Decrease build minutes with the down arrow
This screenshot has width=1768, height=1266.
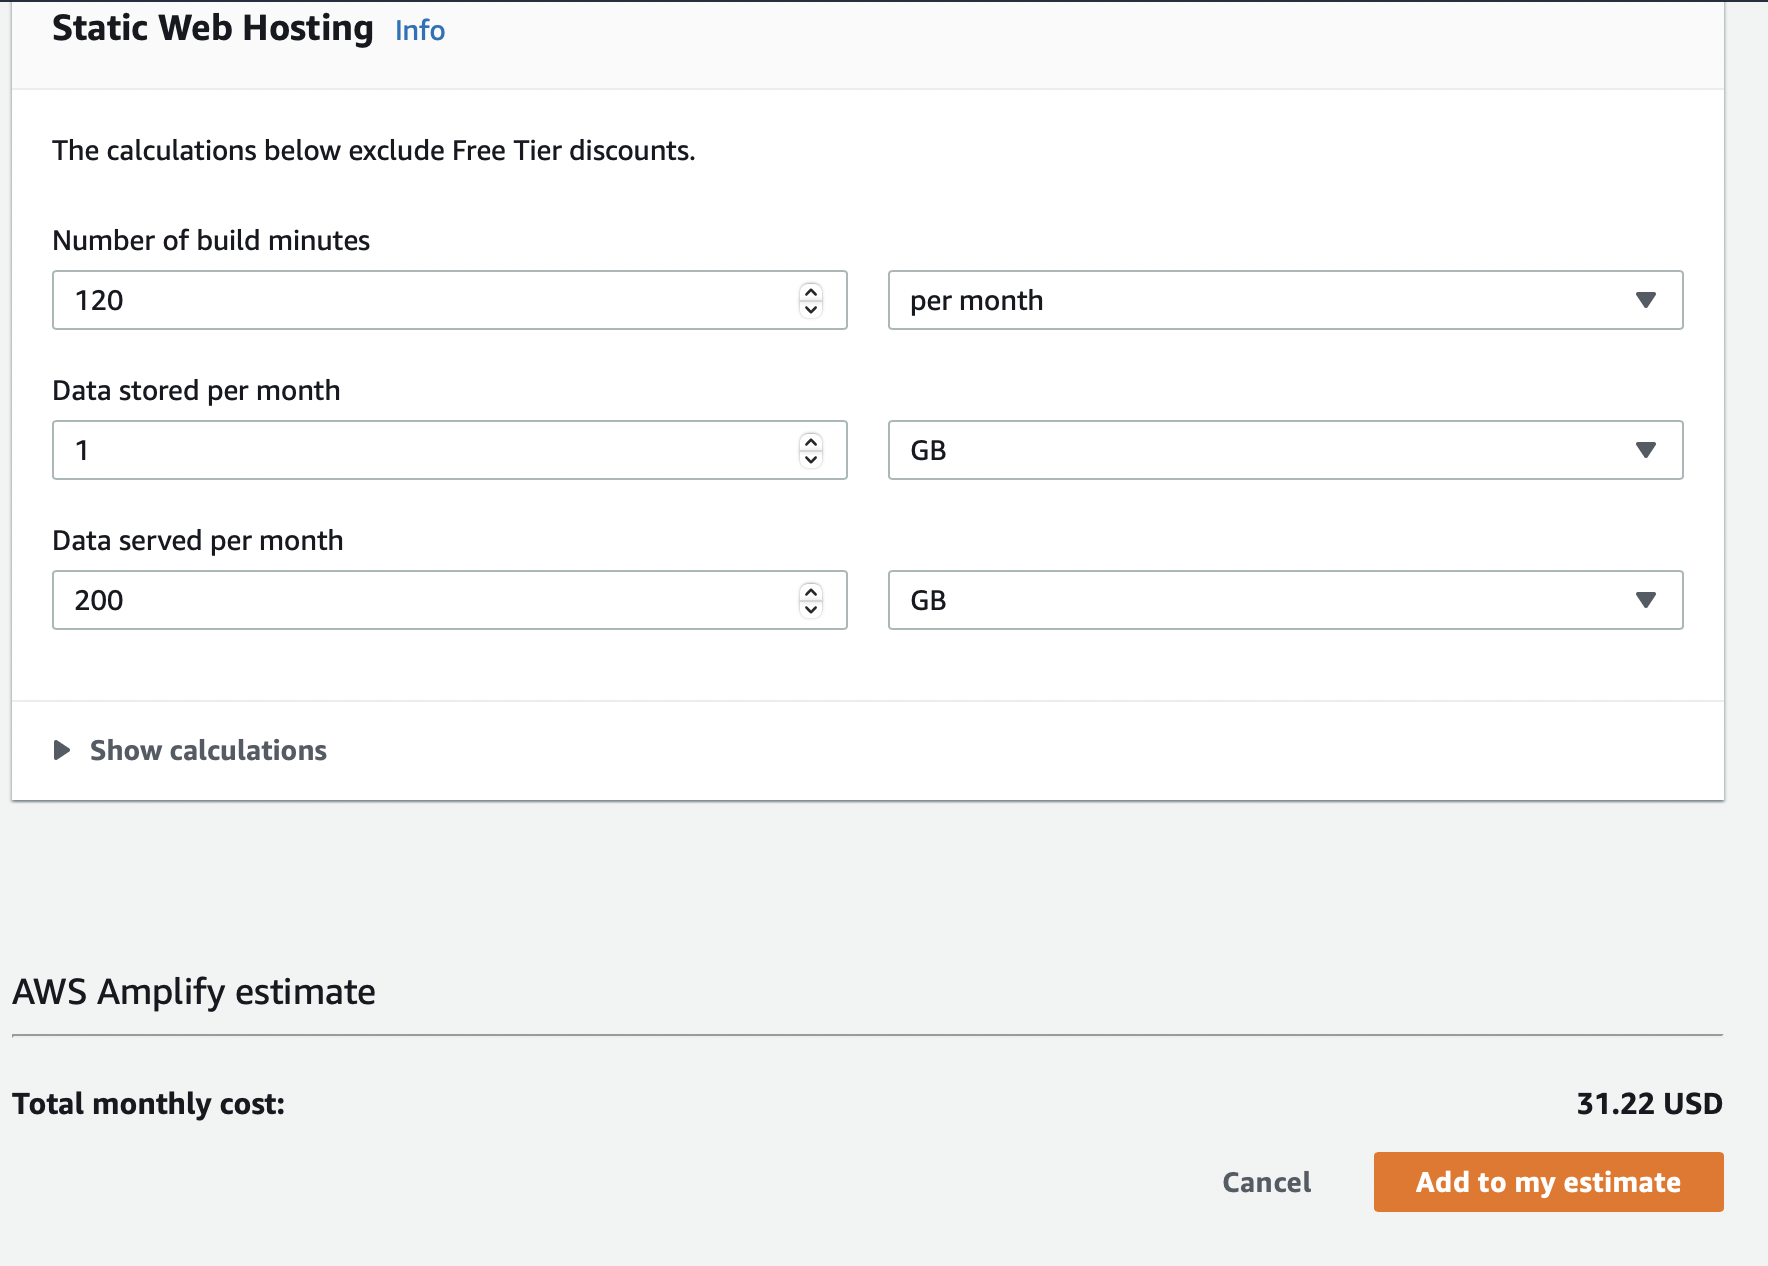811,309
